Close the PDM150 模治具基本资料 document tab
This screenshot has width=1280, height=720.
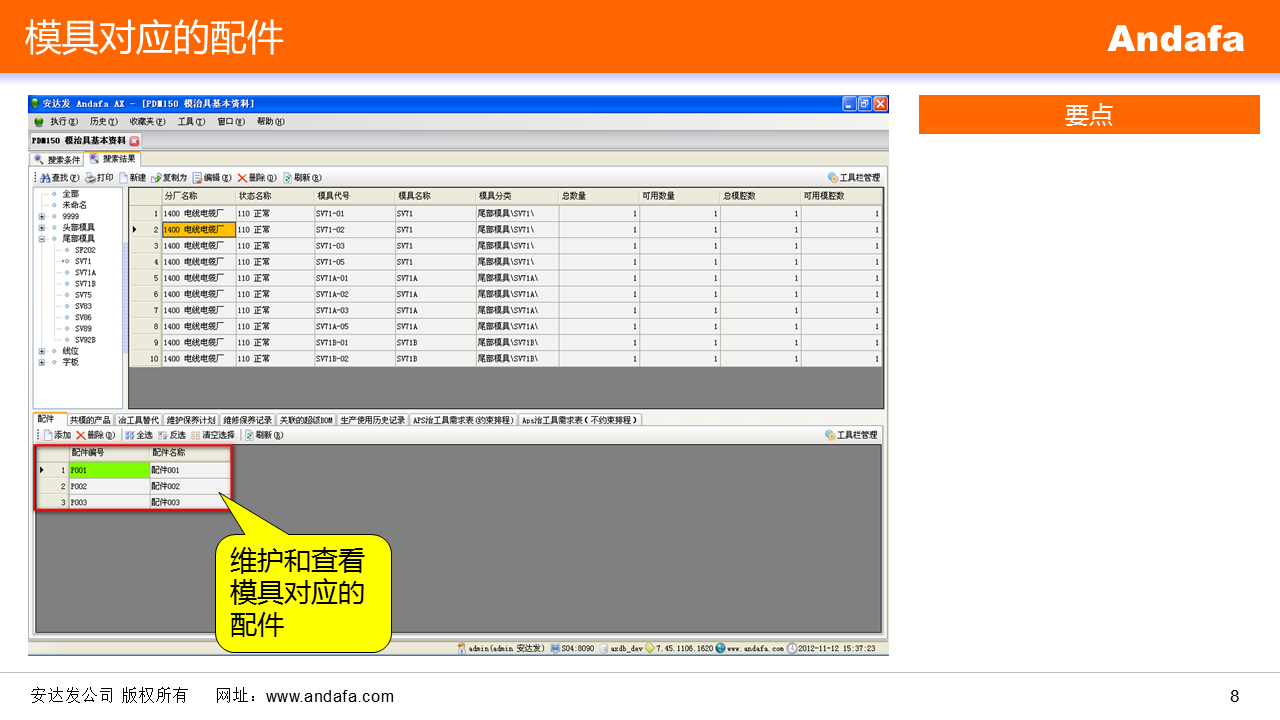click(x=135, y=141)
